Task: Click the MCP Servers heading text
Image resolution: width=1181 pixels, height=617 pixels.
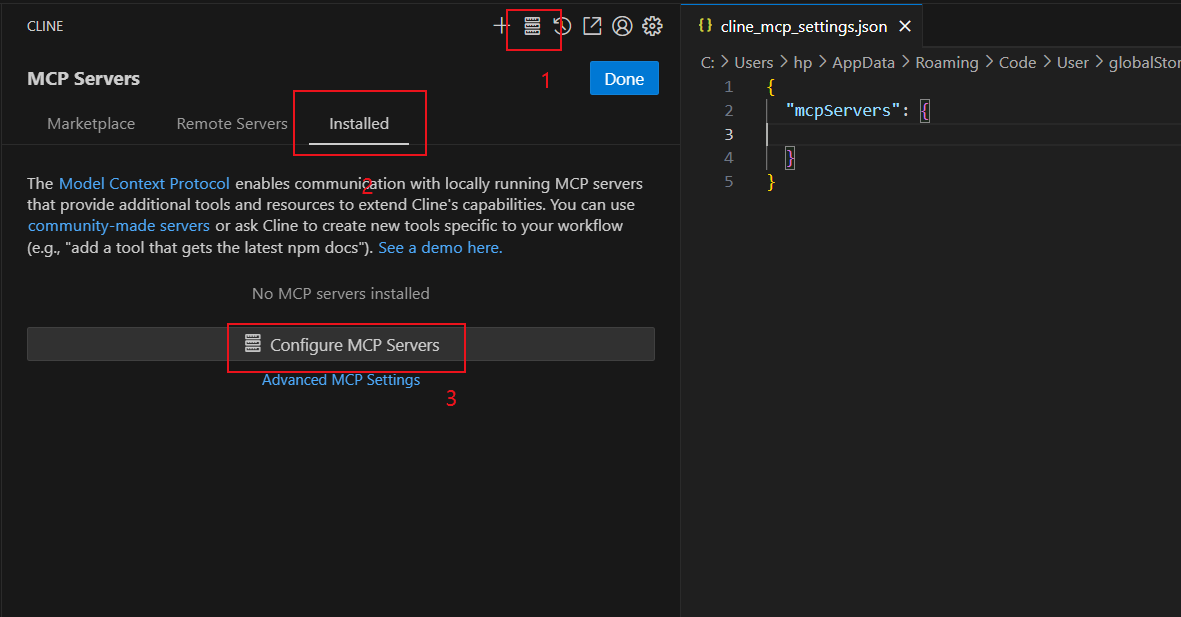Action: click(84, 79)
